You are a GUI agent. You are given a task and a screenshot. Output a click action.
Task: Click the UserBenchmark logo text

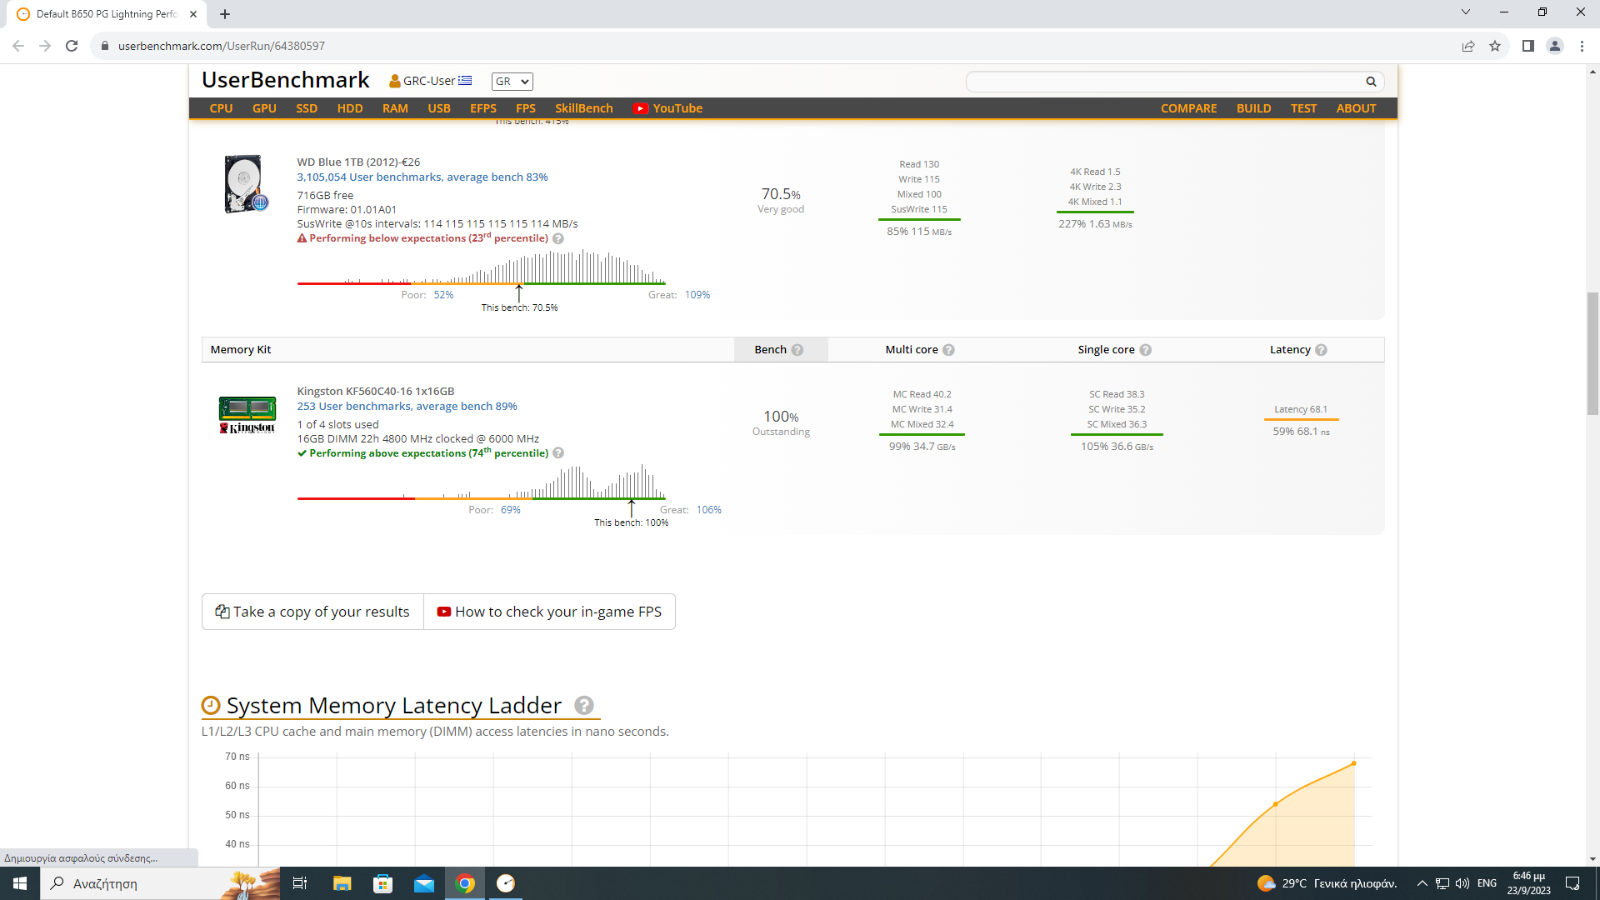pos(285,80)
